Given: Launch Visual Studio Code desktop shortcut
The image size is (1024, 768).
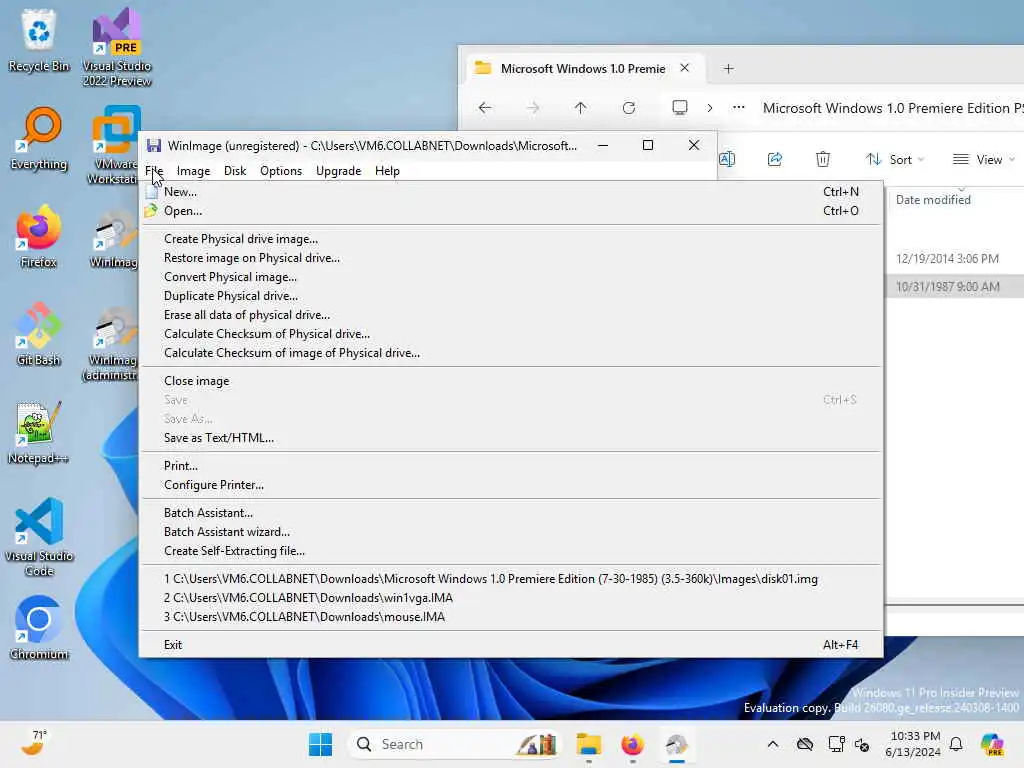Looking at the screenshot, I should [39, 537].
